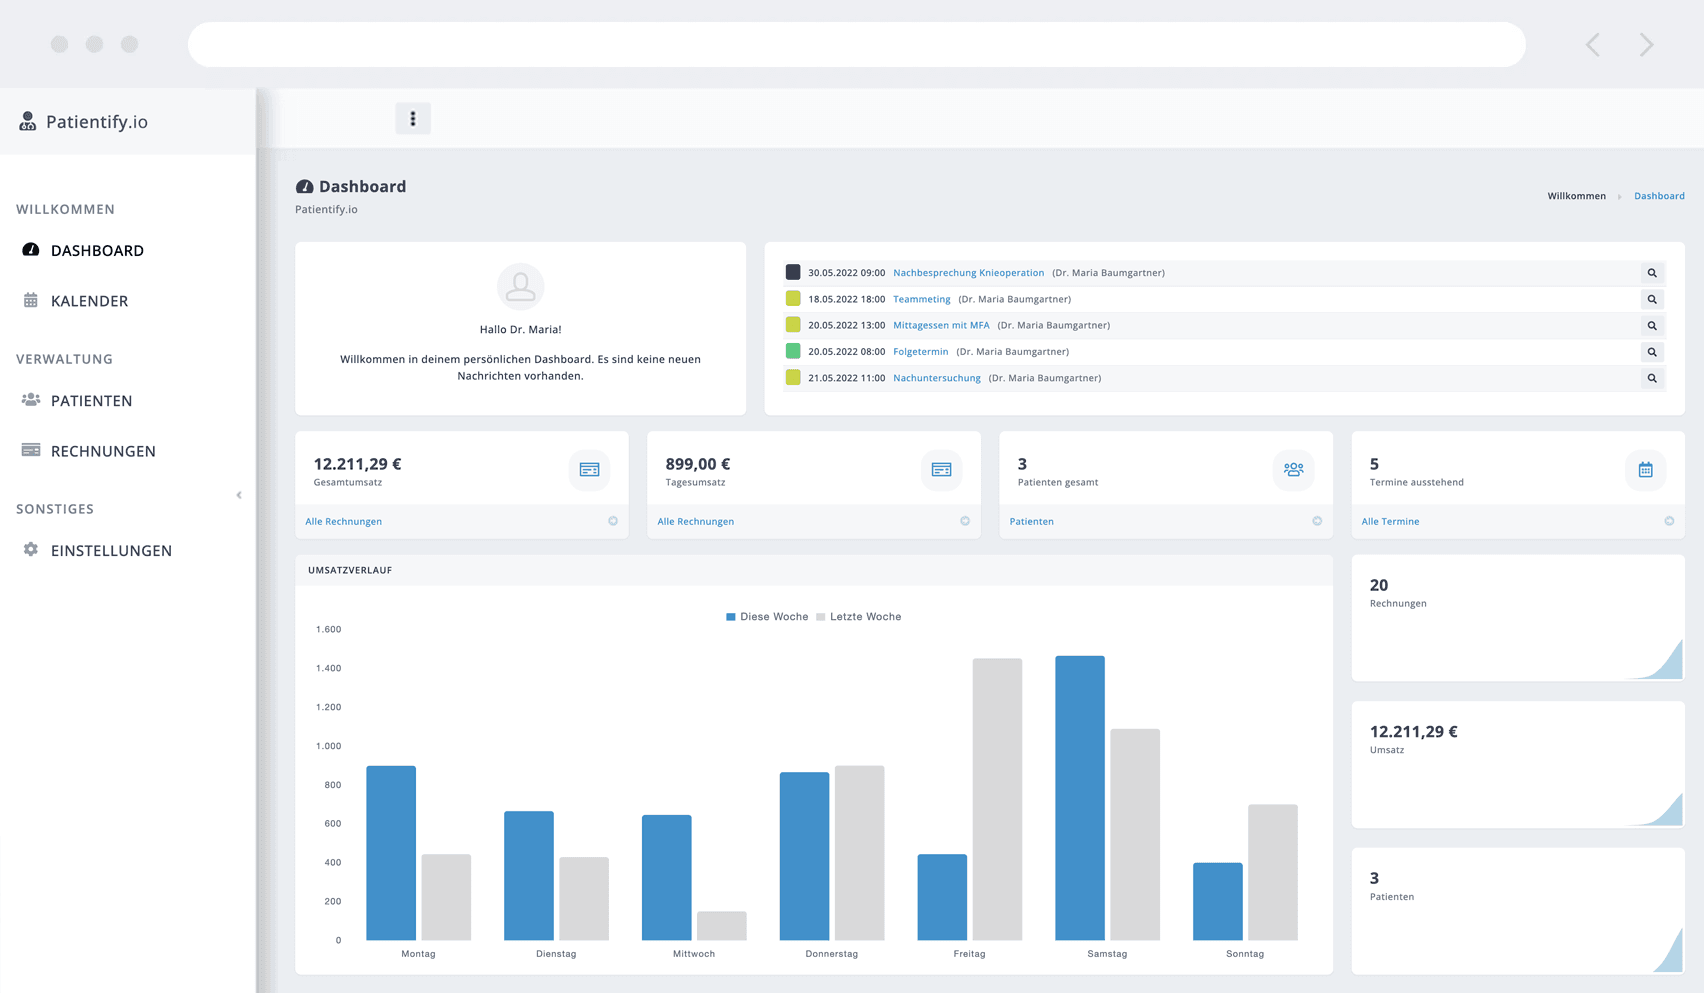1704x993 pixels.
Task: Click the Patienten gesamt group icon
Action: coord(1293,470)
